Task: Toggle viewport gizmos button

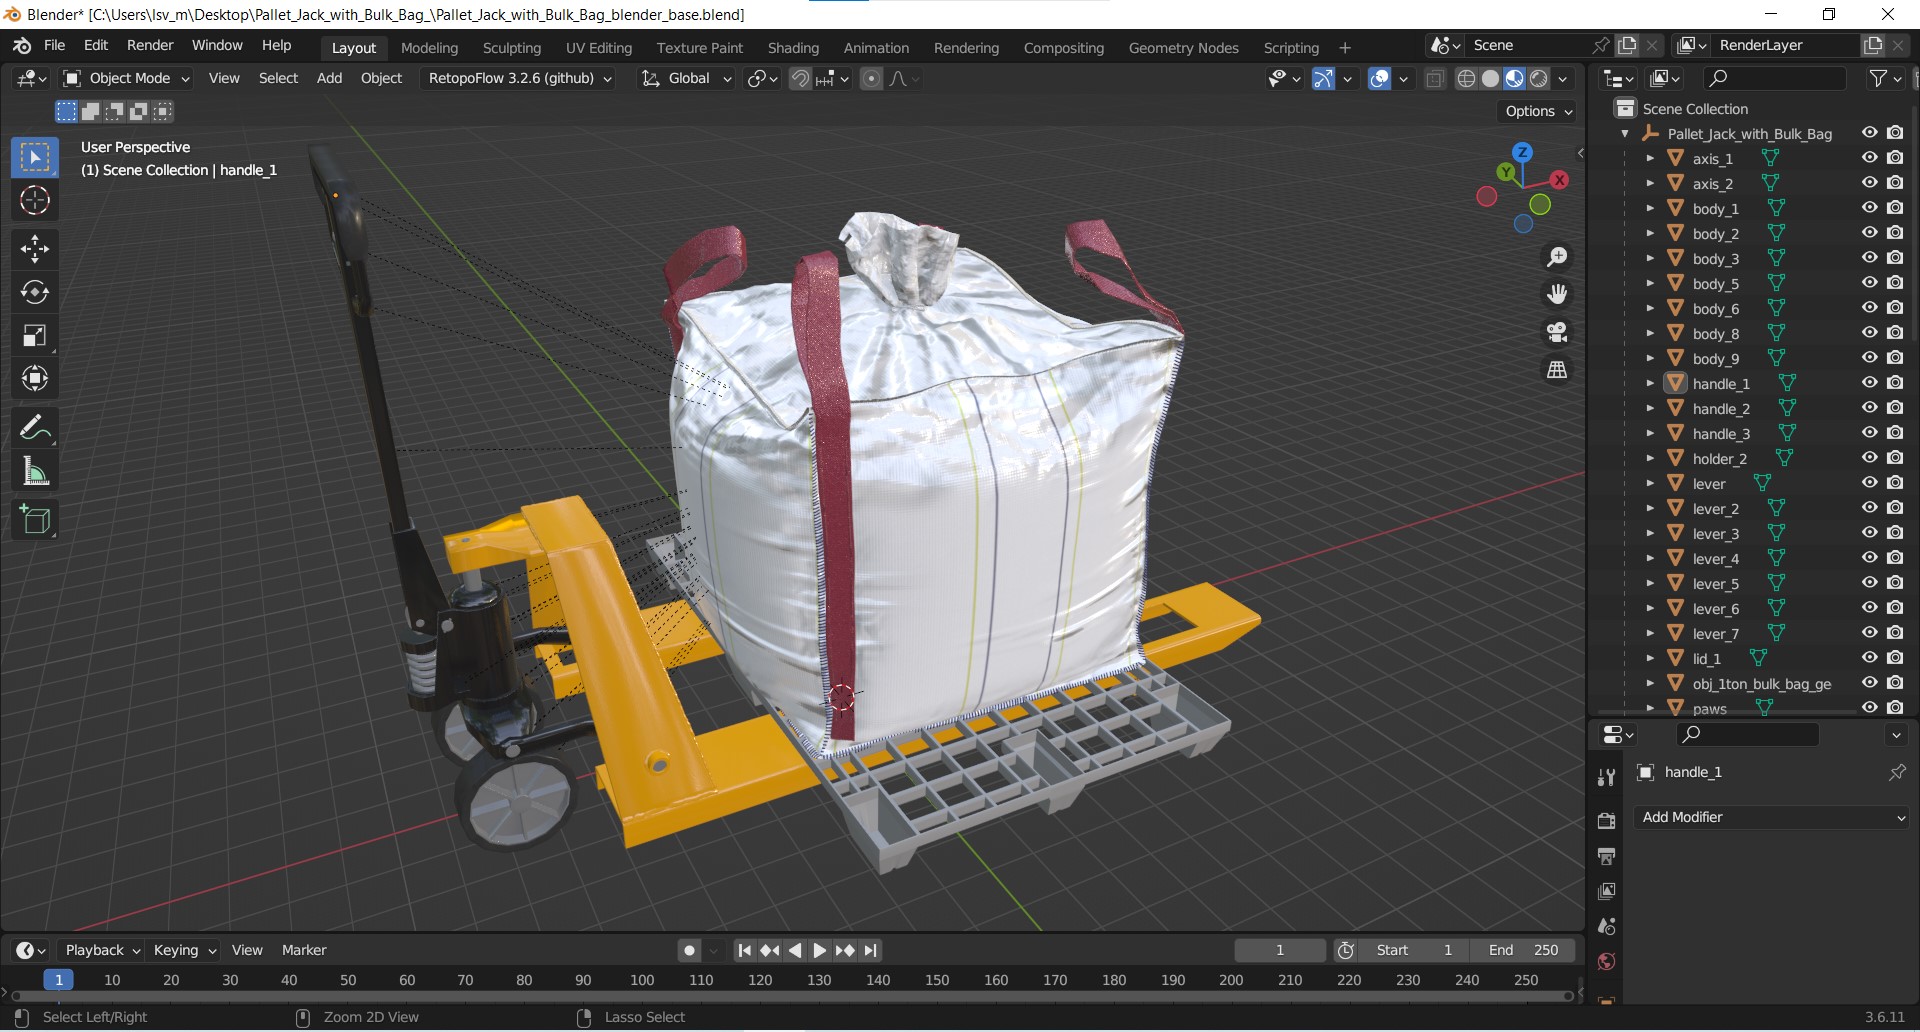Action: pyautogui.click(x=1323, y=79)
